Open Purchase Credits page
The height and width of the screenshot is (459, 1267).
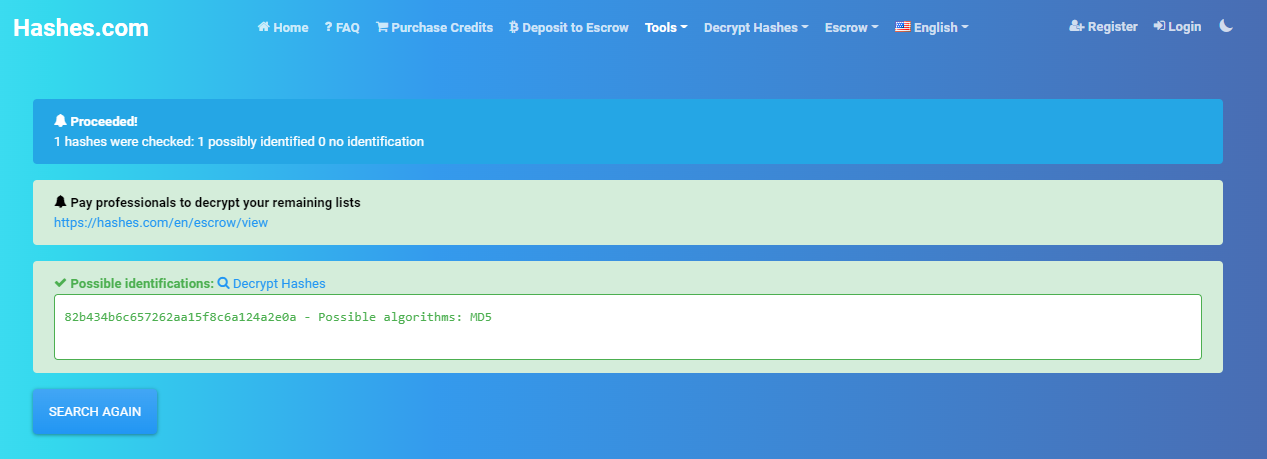(434, 27)
